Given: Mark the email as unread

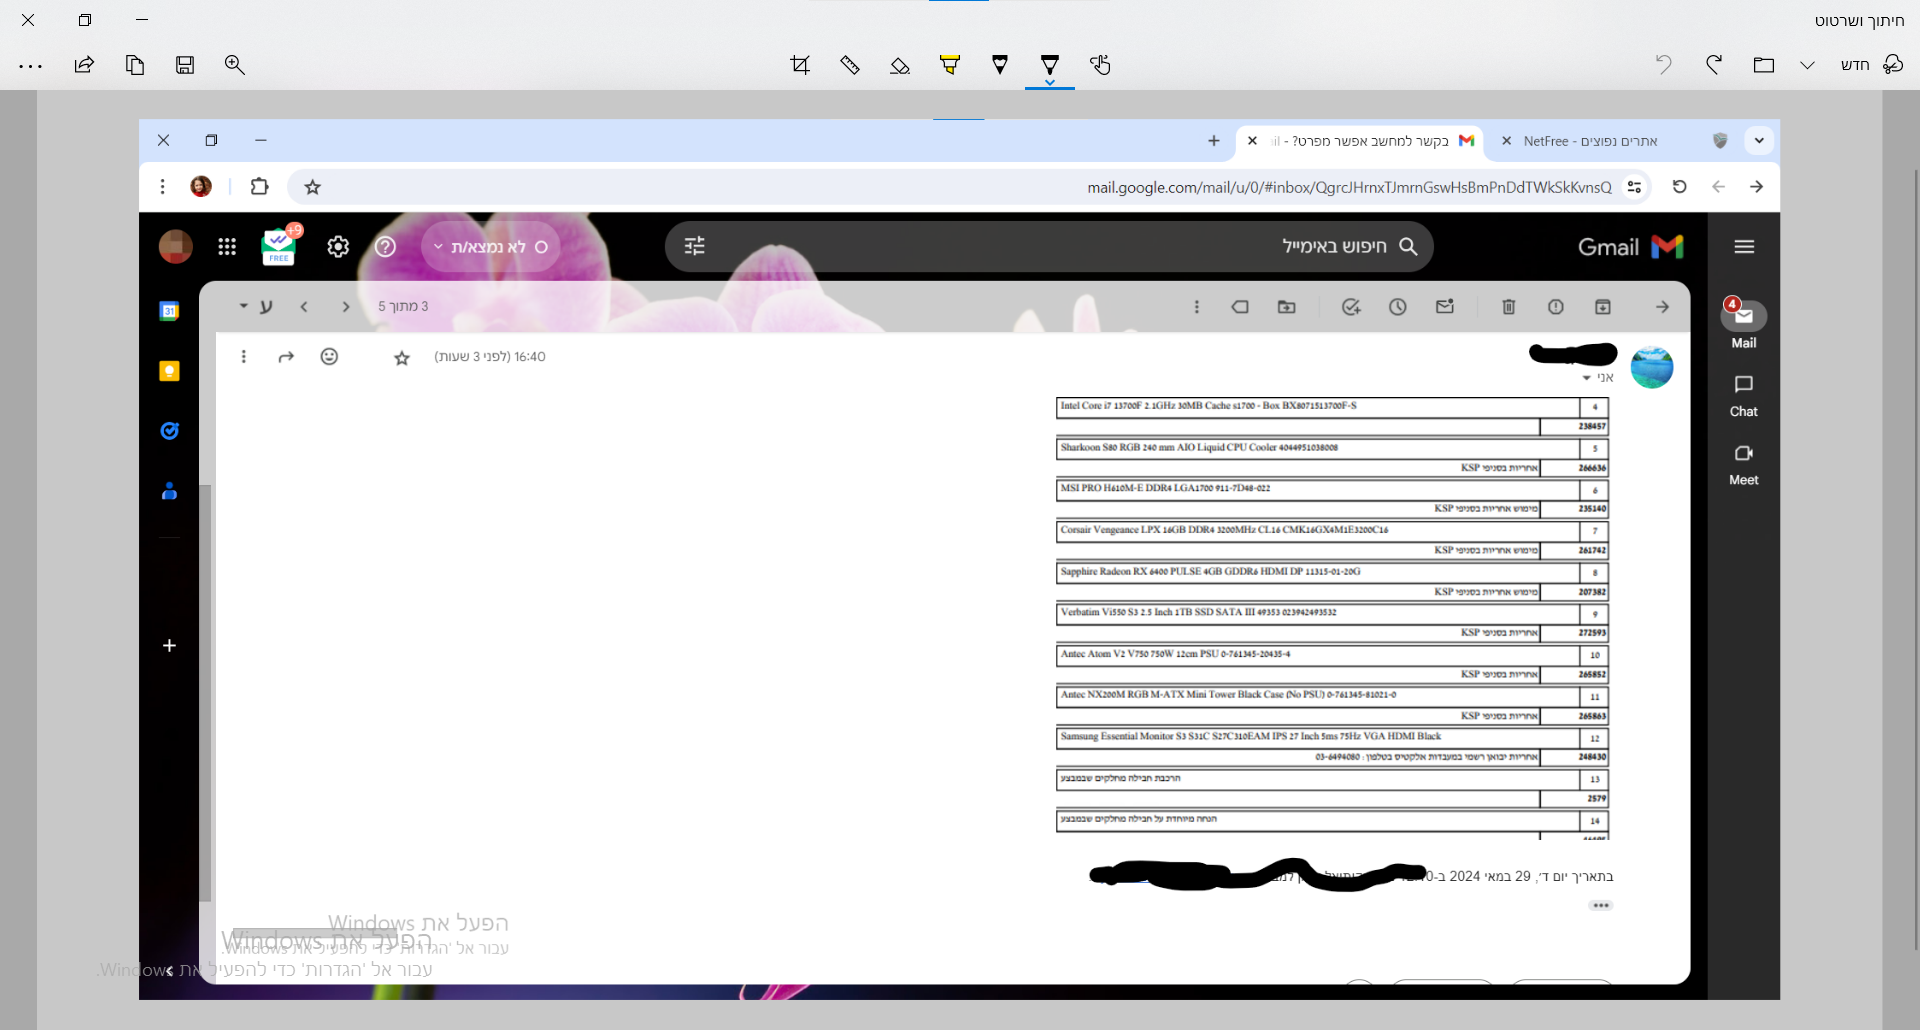Looking at the screenshot, I should [x=1445, y=307].
